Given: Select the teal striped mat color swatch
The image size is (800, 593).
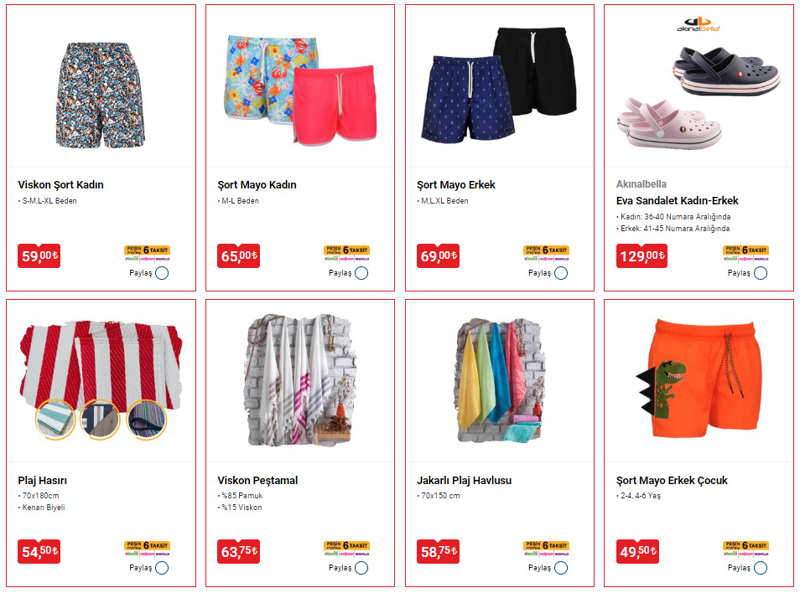Looking at the screenshot, I should pyautogui.click(x=55, y=419).
